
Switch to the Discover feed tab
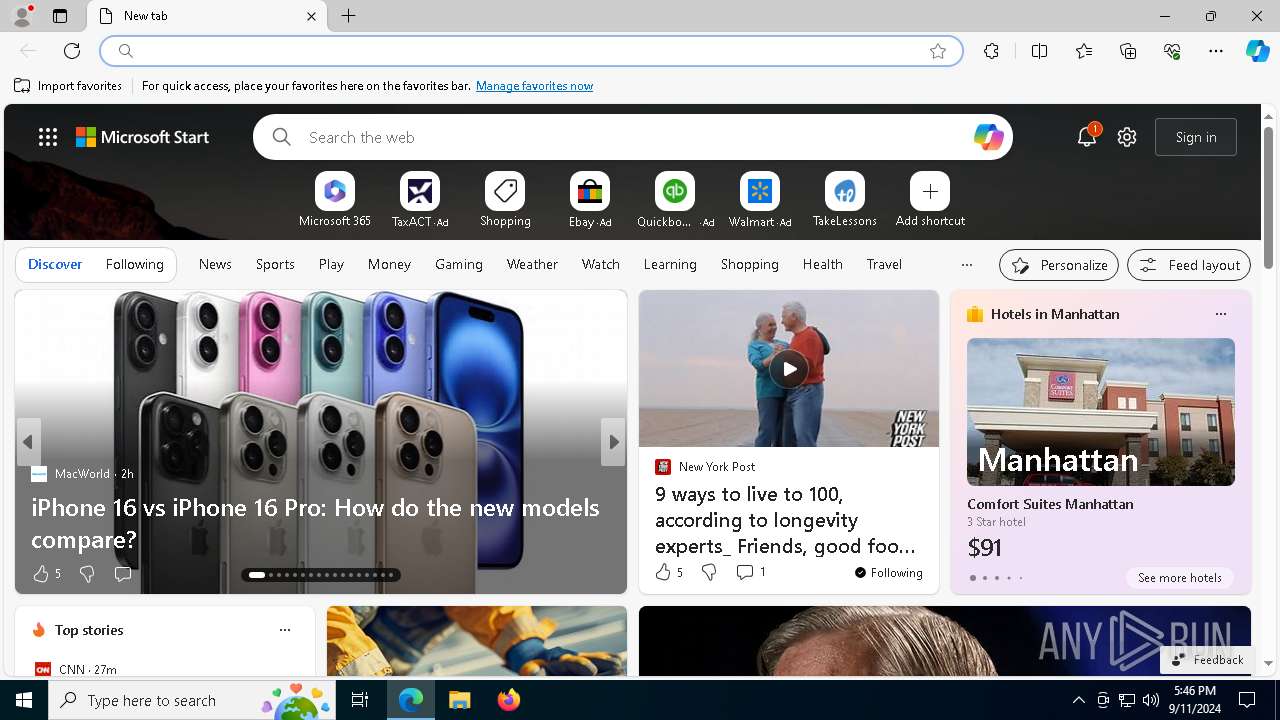click(x=55, y=264)
